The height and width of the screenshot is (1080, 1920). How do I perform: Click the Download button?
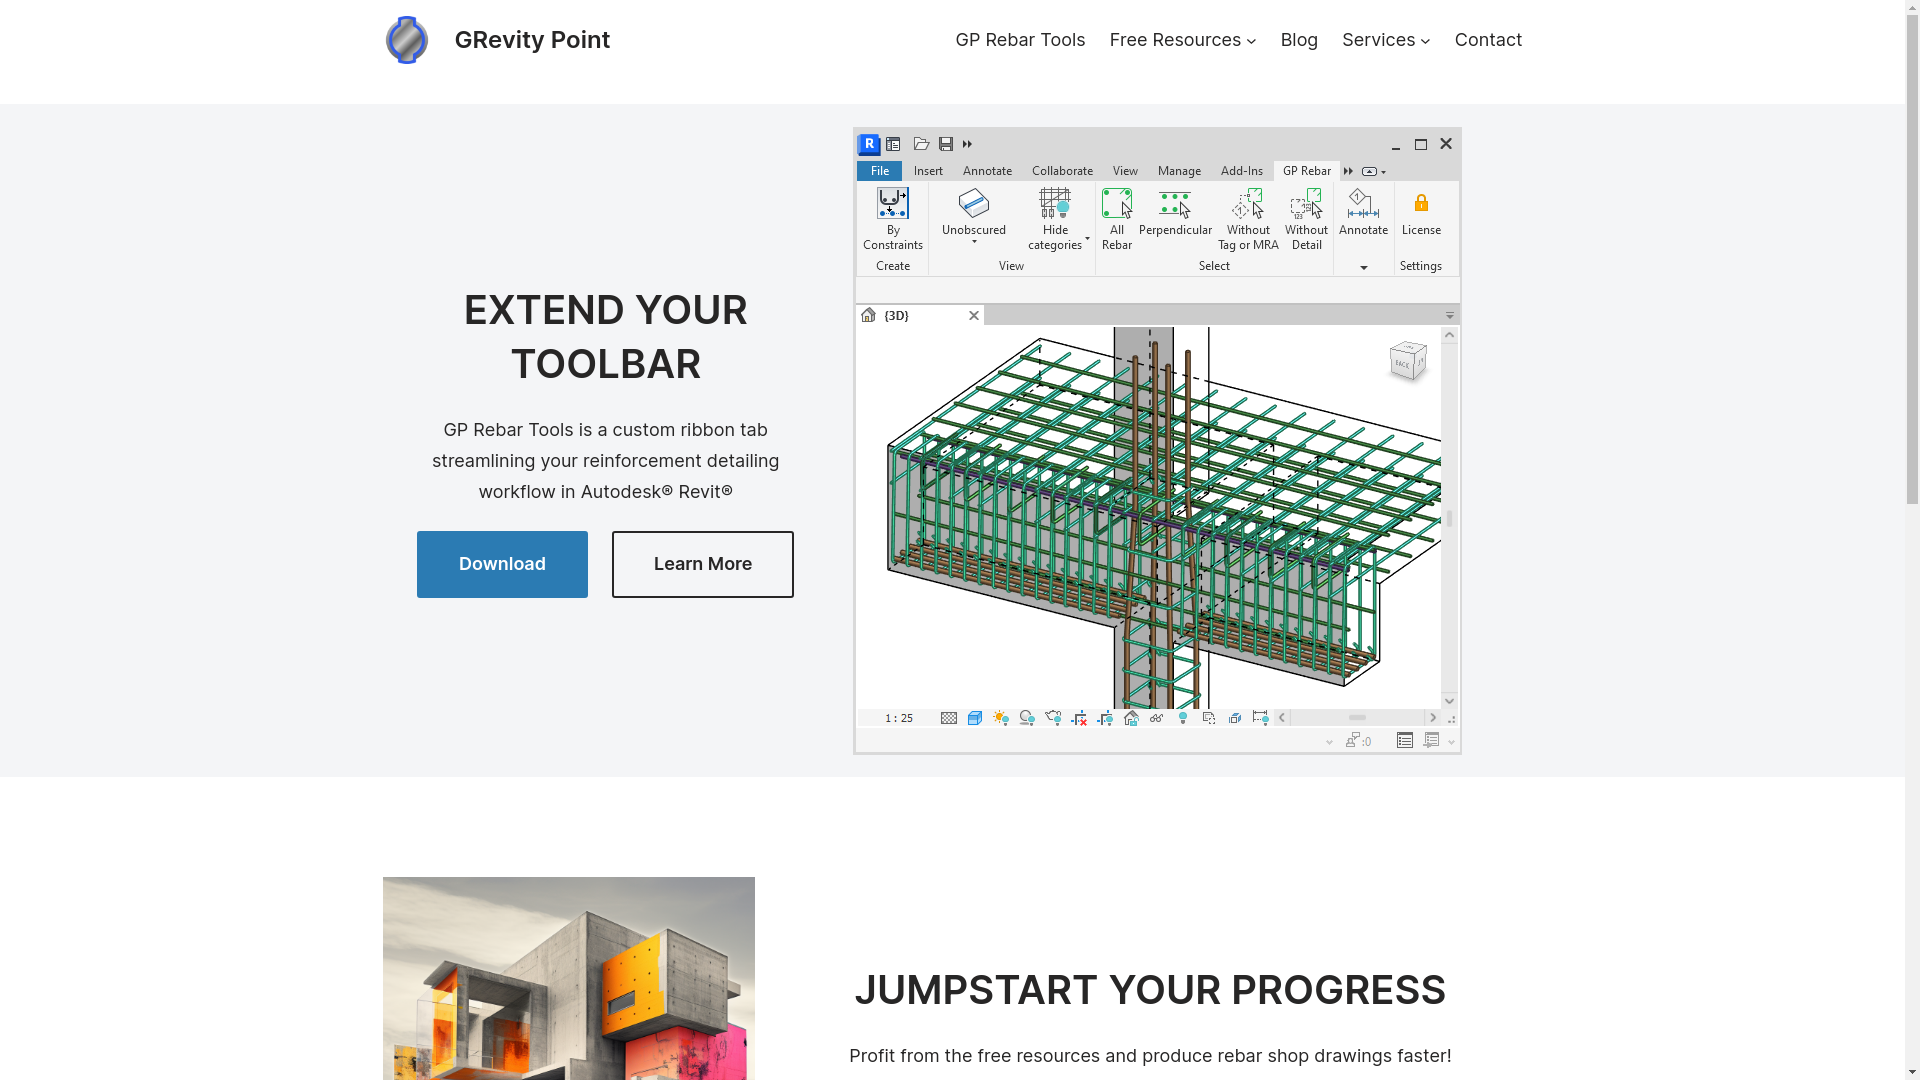click(x=502, y=564)
